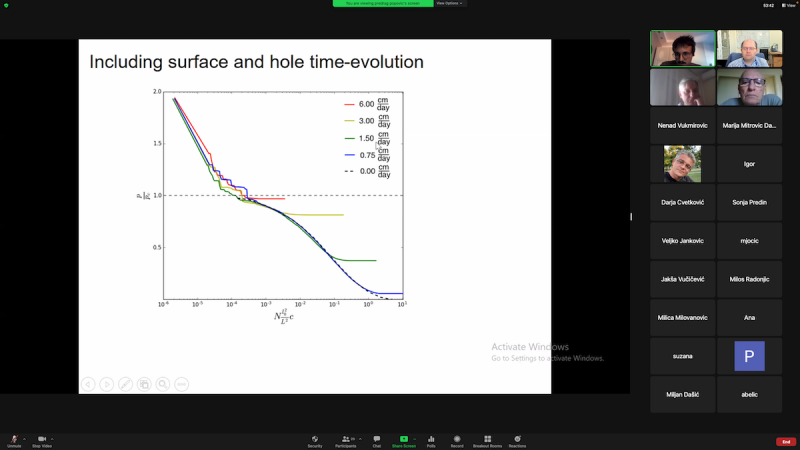The width and height of the screenshot is (800, 450).
Task: Select the video of man in blue shirt
Action: click(749, 48)
